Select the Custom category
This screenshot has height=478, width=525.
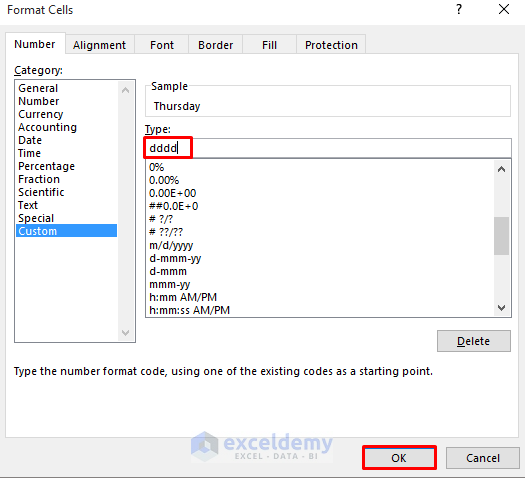67,231
